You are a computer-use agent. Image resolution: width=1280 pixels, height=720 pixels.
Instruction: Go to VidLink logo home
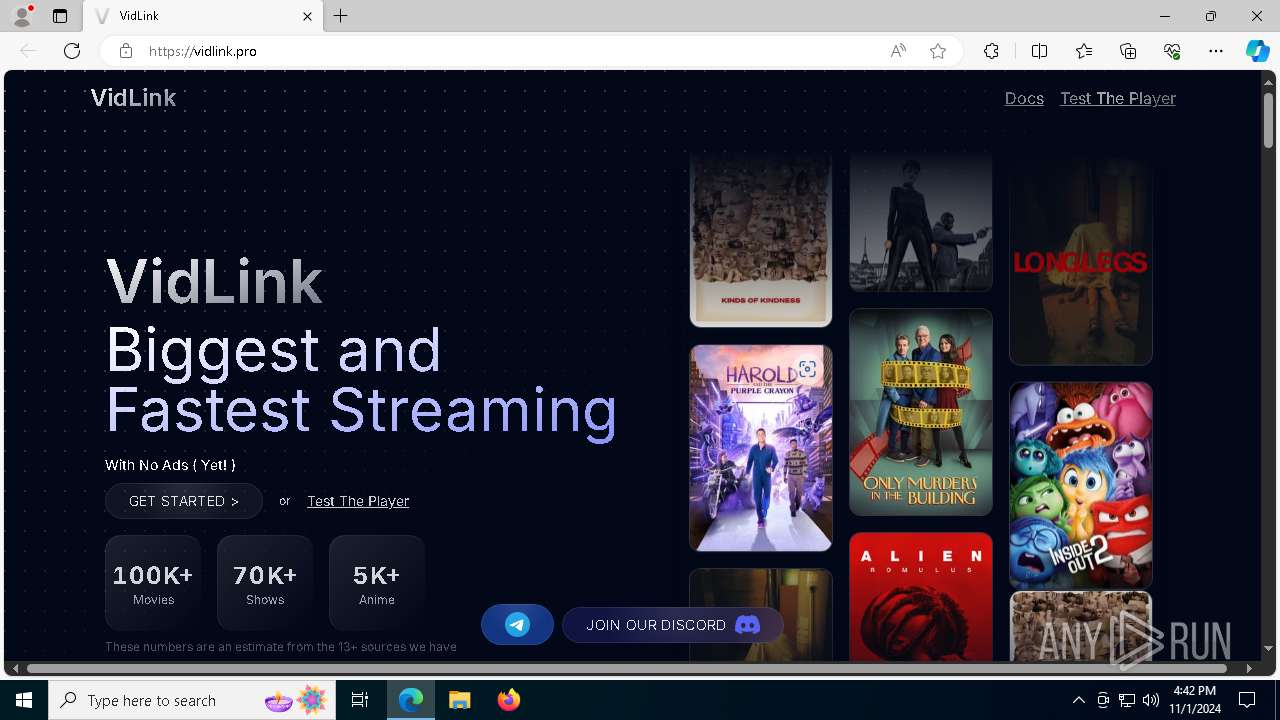[133, 98]
